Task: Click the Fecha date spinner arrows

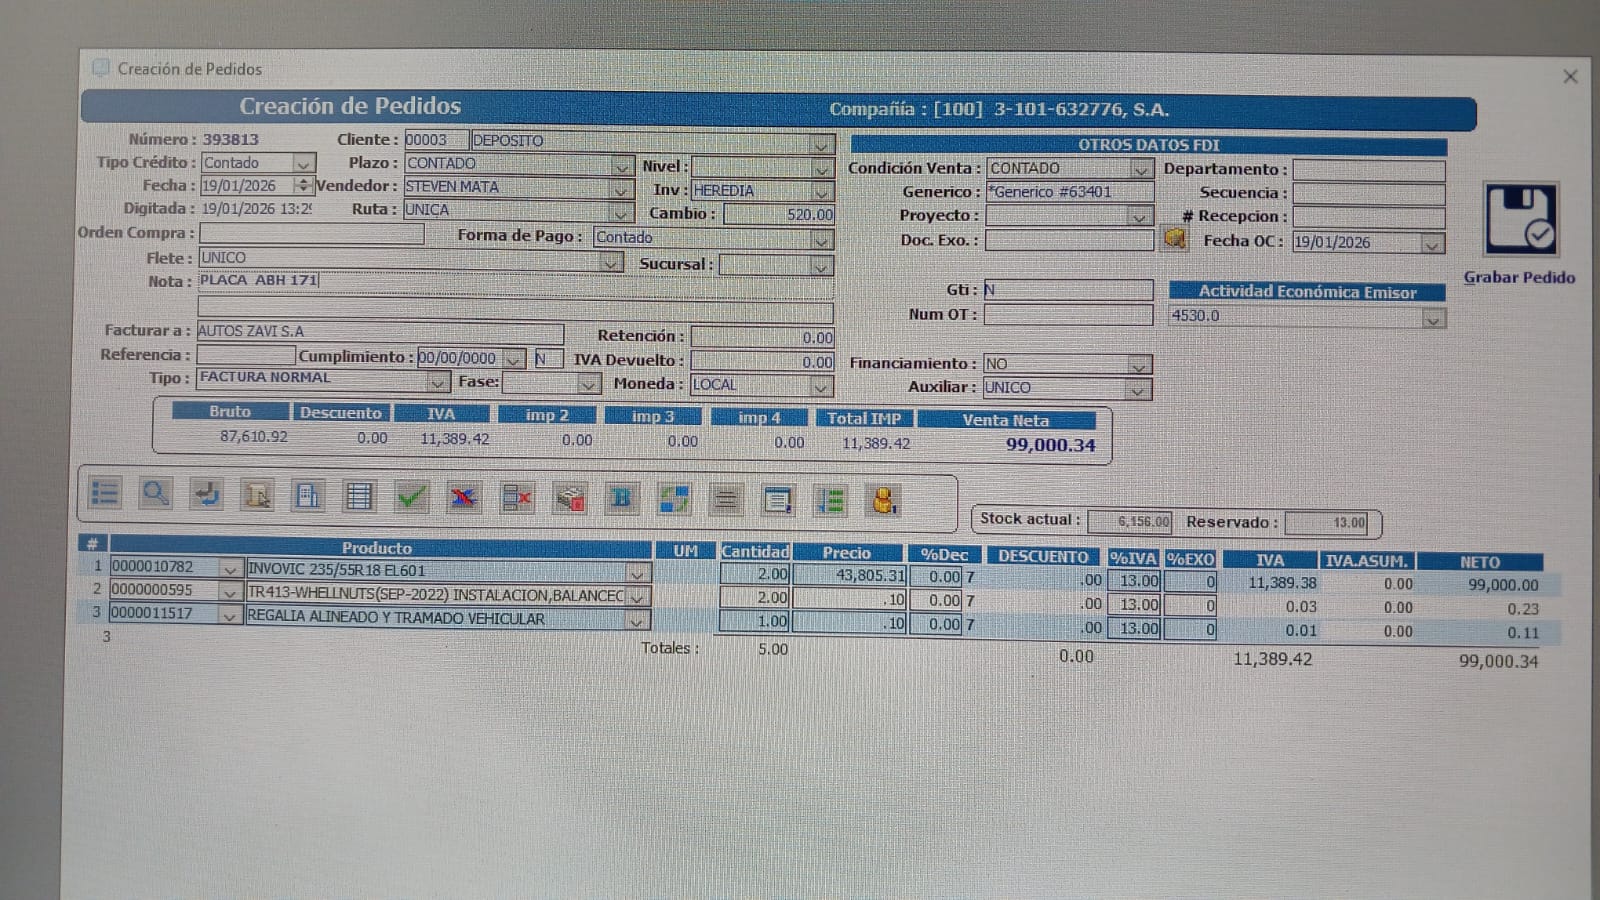Action: 303,186
